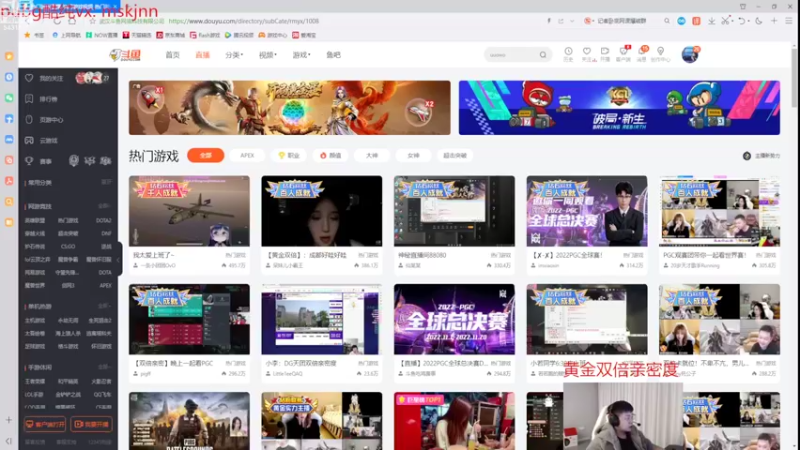Click the 客户端打开 button in sidebar

45,424
